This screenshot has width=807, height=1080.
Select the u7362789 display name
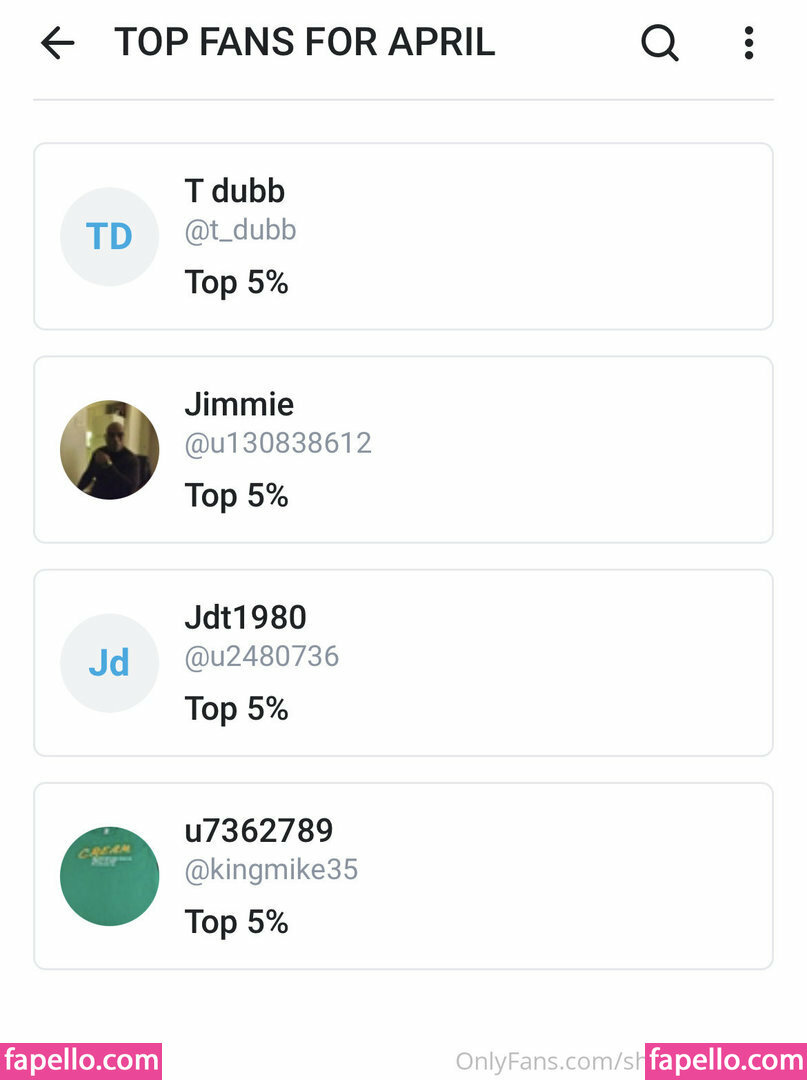click(x=259, y=831)
